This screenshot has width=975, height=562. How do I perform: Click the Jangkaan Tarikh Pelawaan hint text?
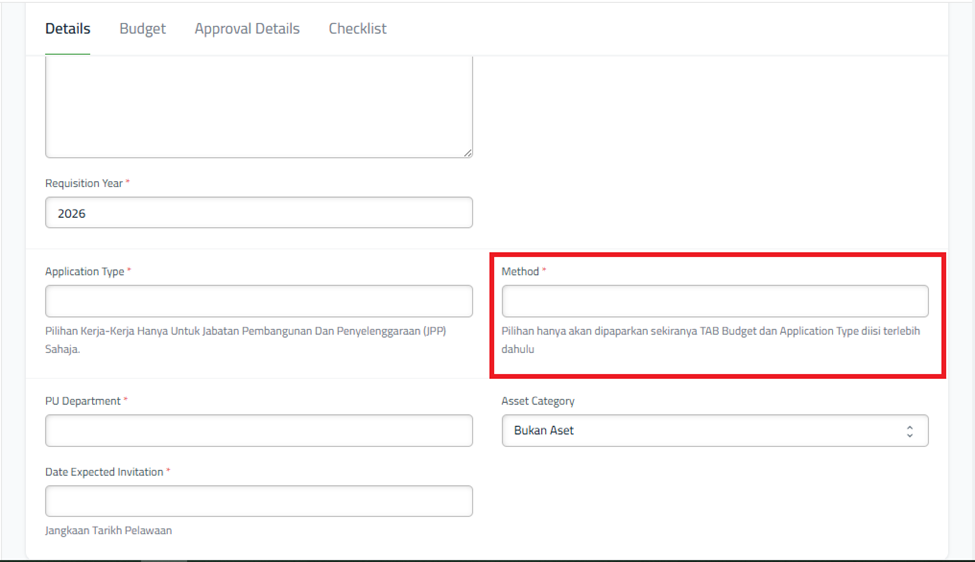pos(108,531)
